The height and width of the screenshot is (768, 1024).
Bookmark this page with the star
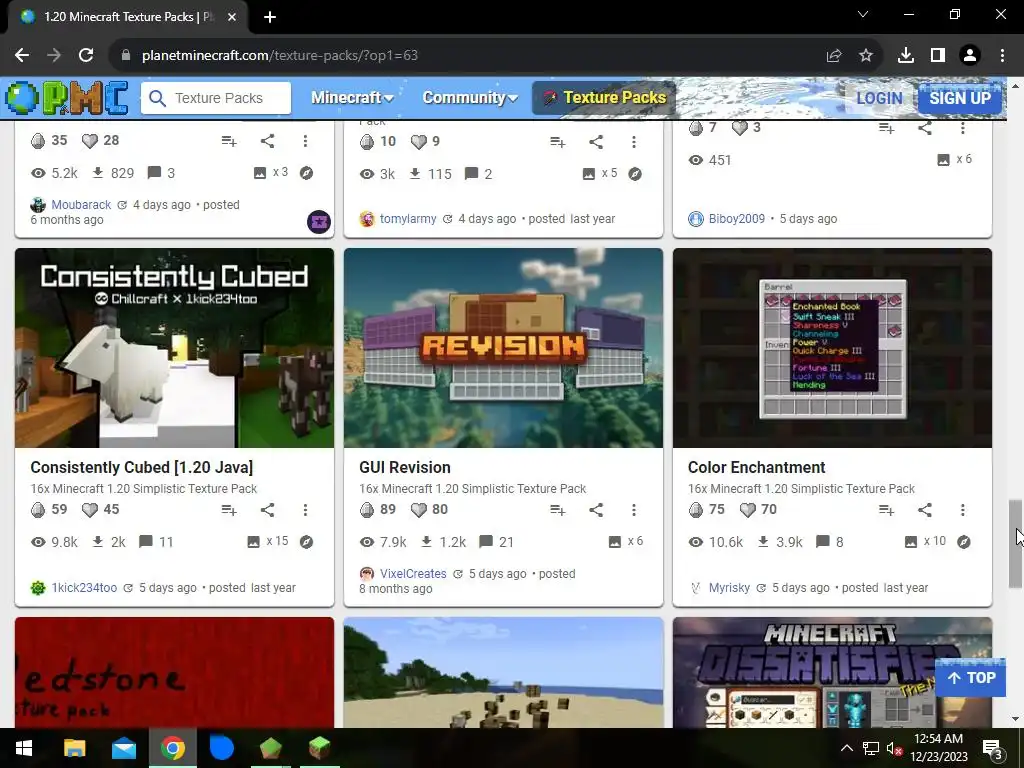pos(866,56)
